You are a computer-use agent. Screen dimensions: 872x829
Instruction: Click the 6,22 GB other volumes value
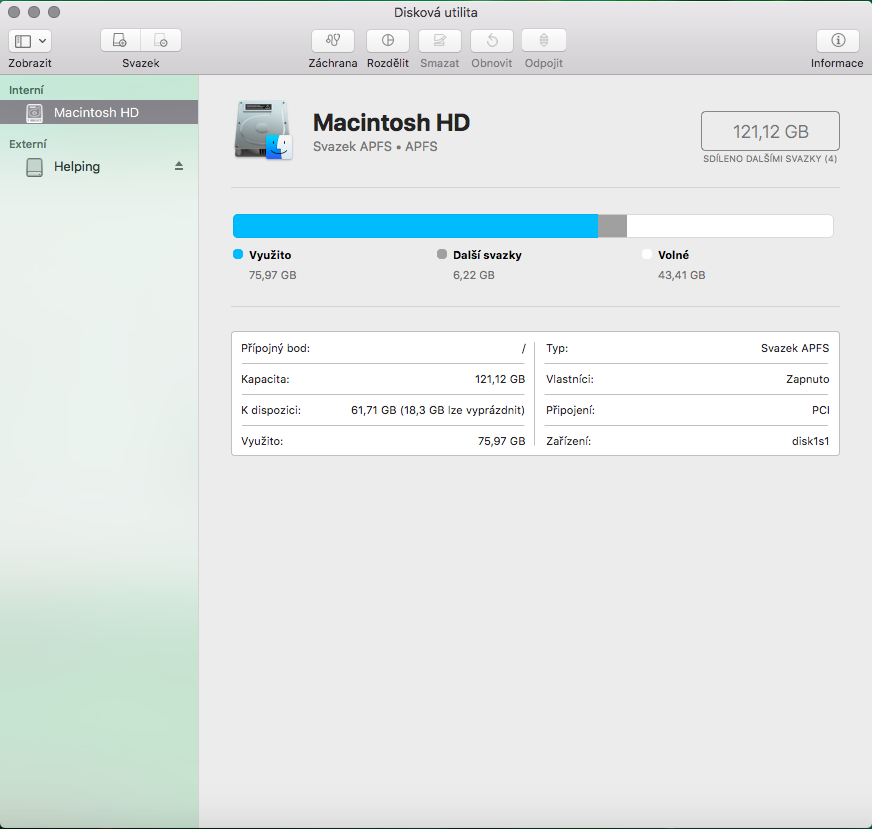[x=474, y=275]
